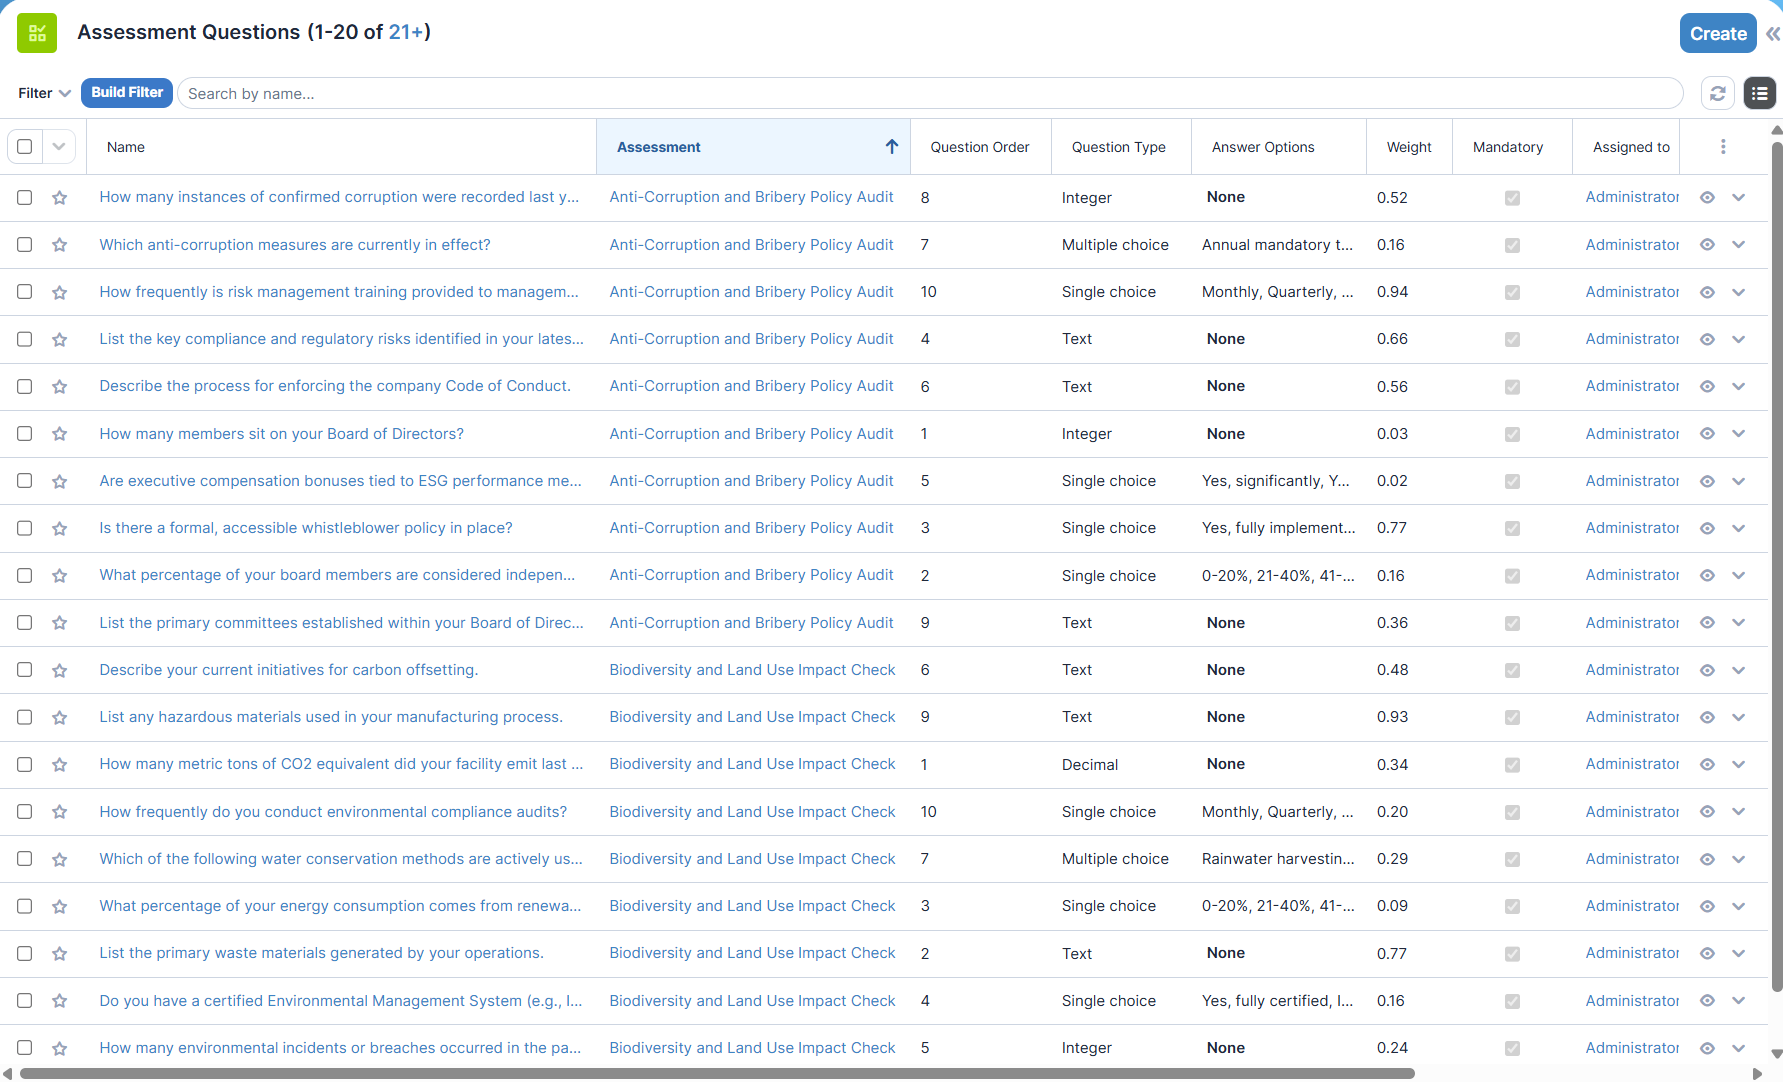
Task: Expand the 'How many metric tons of CO2' row chevron
Action: [x=1739, y=764]
